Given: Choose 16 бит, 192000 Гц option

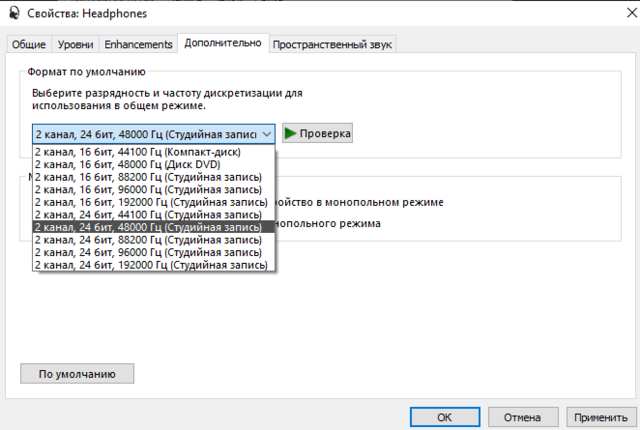Looking at the screenshot, I should (152, 202).
